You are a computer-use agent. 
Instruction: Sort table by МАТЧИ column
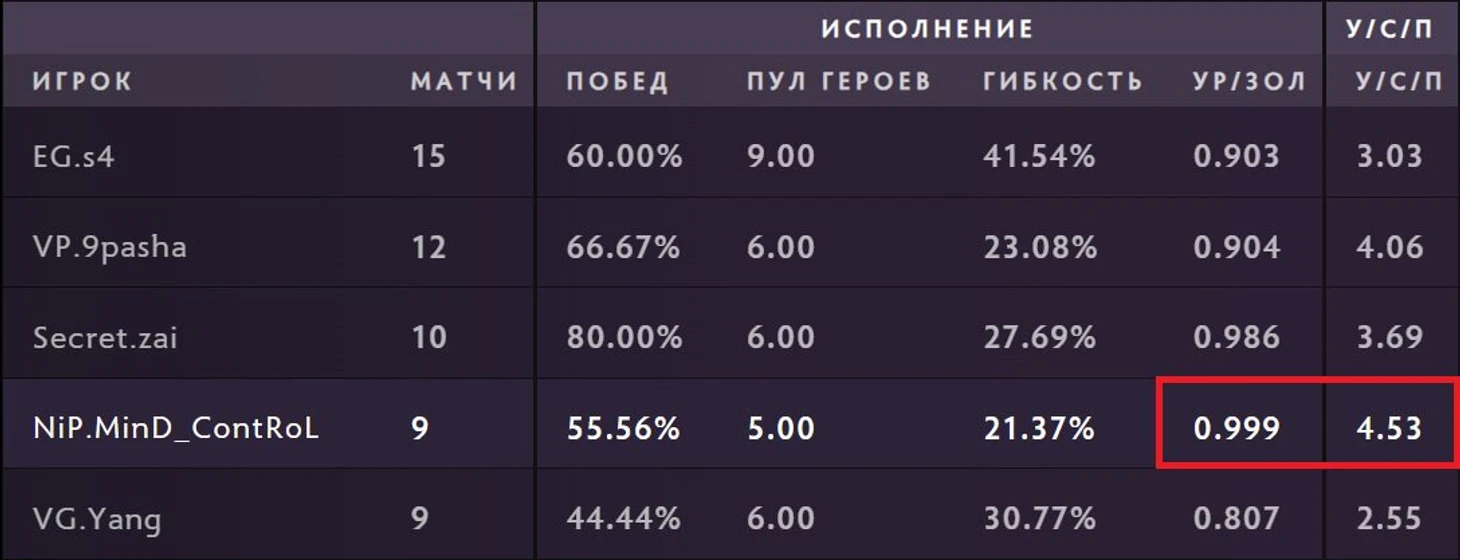464,82
